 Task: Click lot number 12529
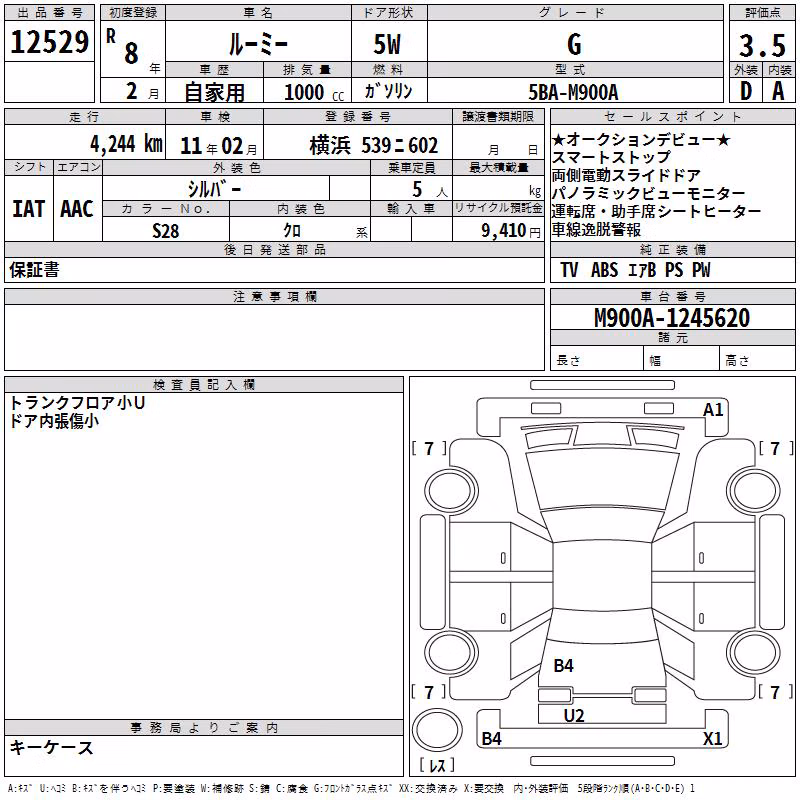coord(49,42)
